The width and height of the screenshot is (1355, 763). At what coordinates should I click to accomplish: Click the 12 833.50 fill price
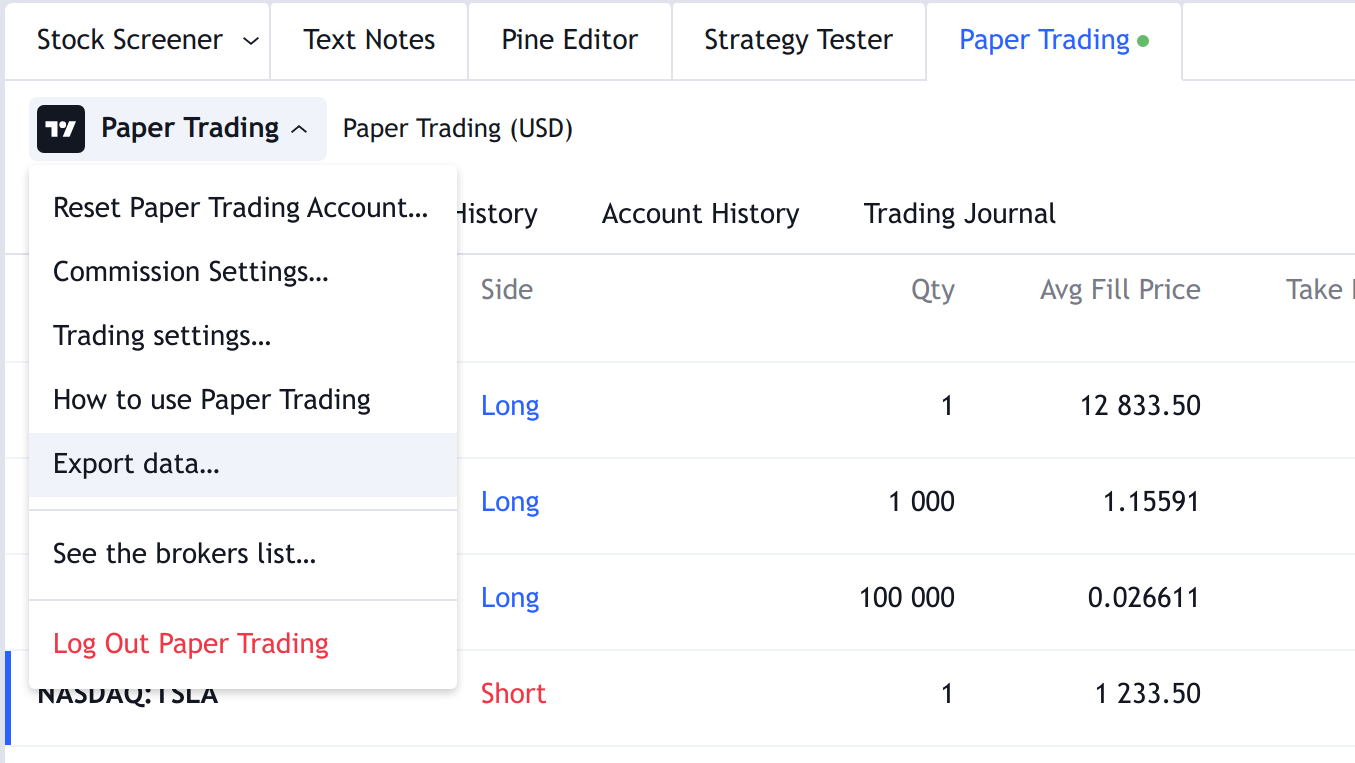click(1140, 406)
